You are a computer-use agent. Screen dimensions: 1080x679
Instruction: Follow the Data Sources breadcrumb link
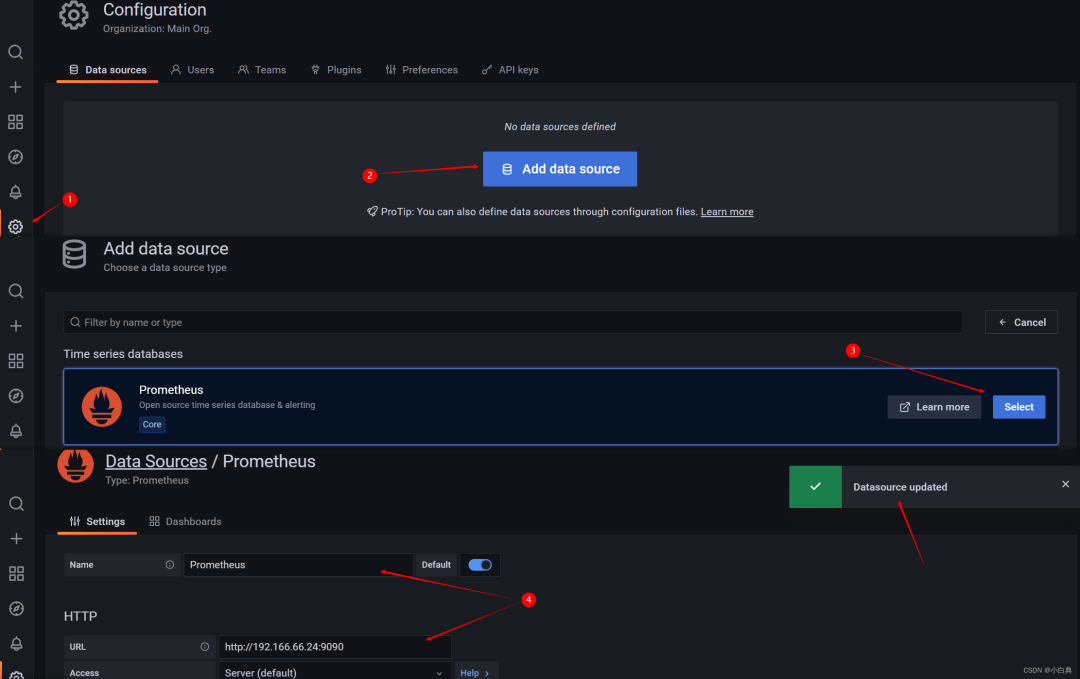click(156, 461)
